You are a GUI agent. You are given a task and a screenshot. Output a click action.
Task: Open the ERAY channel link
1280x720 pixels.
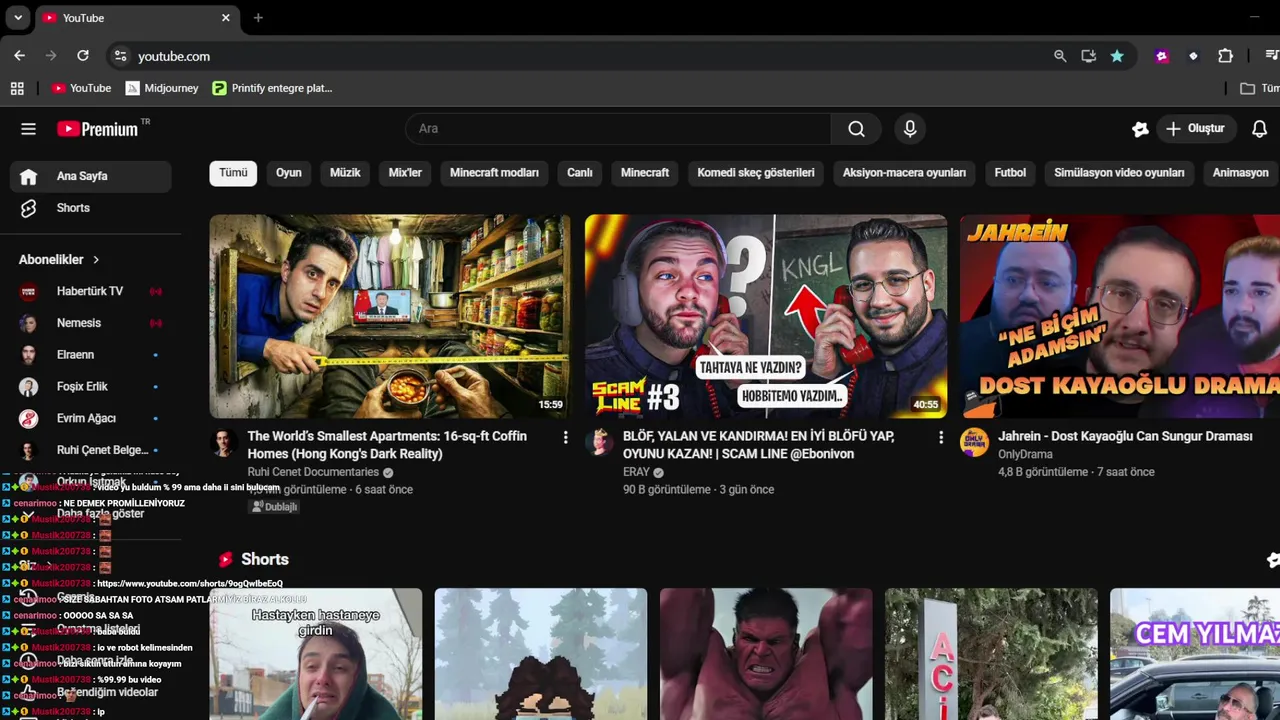[636, 472]
